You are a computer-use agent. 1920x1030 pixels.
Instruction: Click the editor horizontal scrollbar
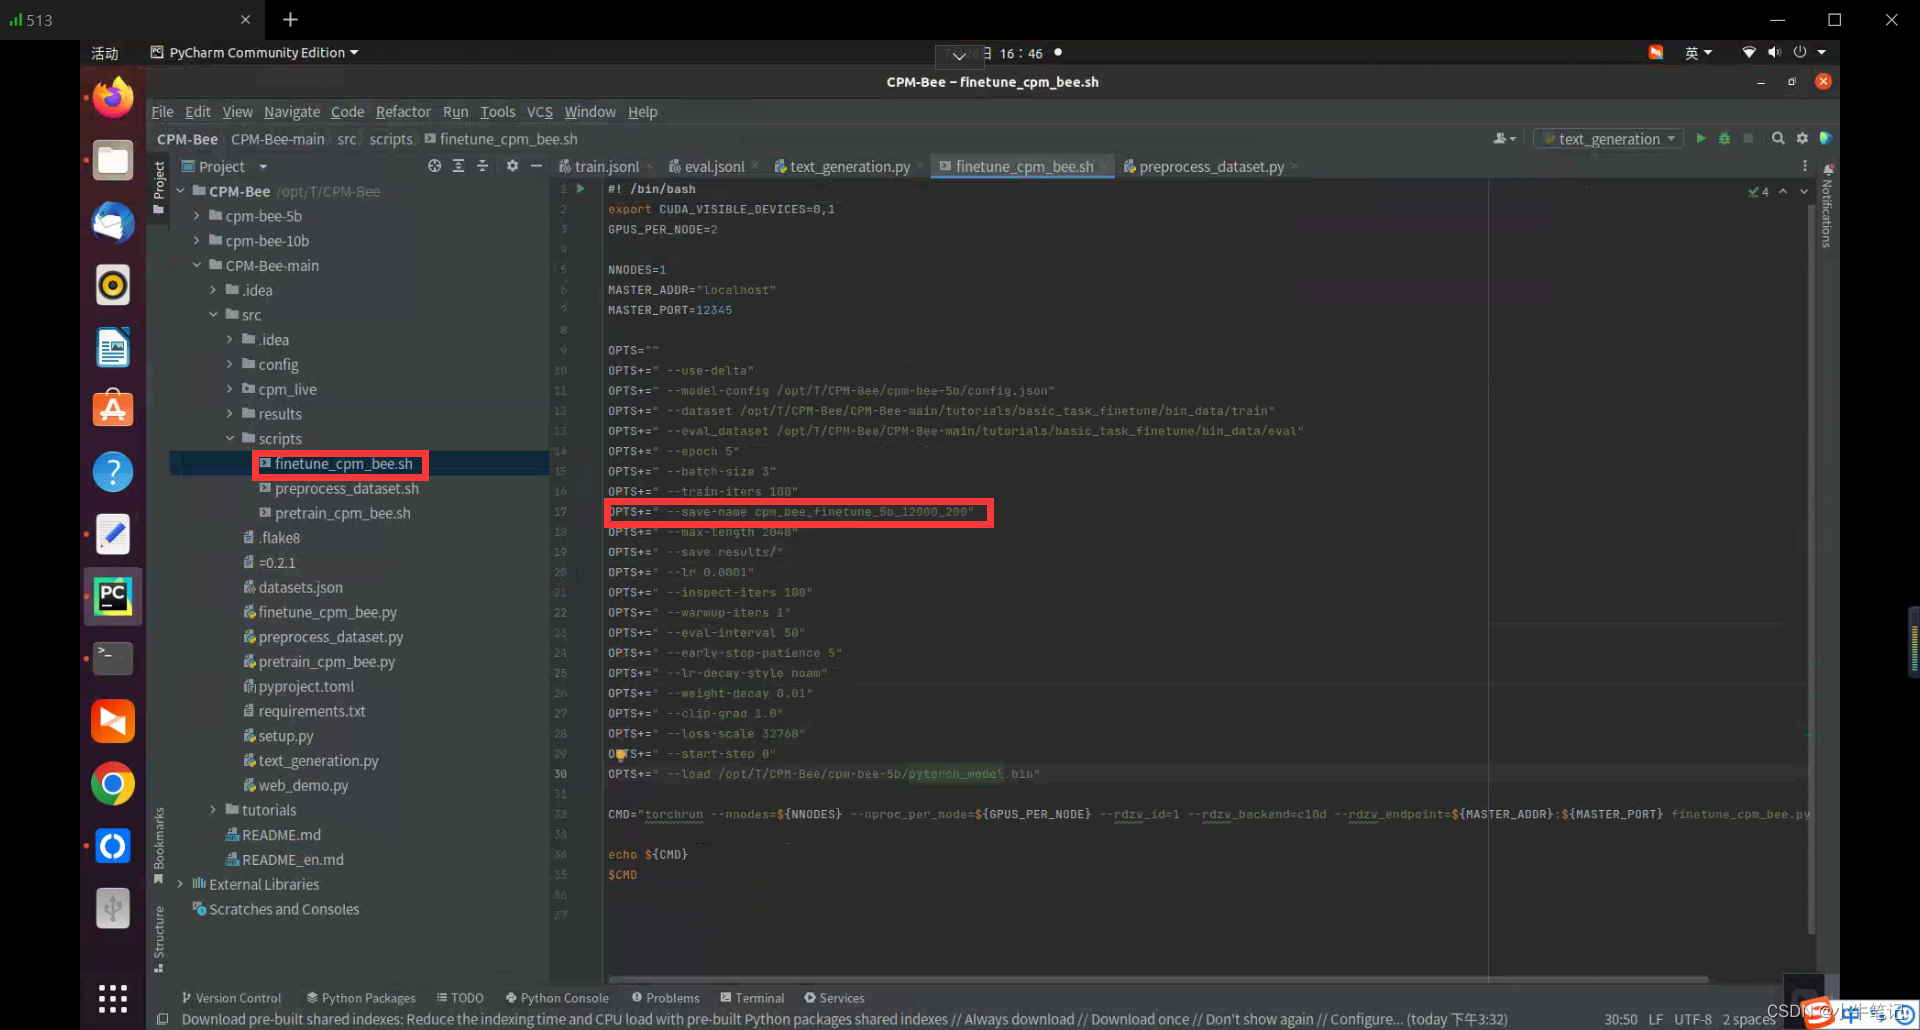pyautogui.click(x=1158, y=979)
